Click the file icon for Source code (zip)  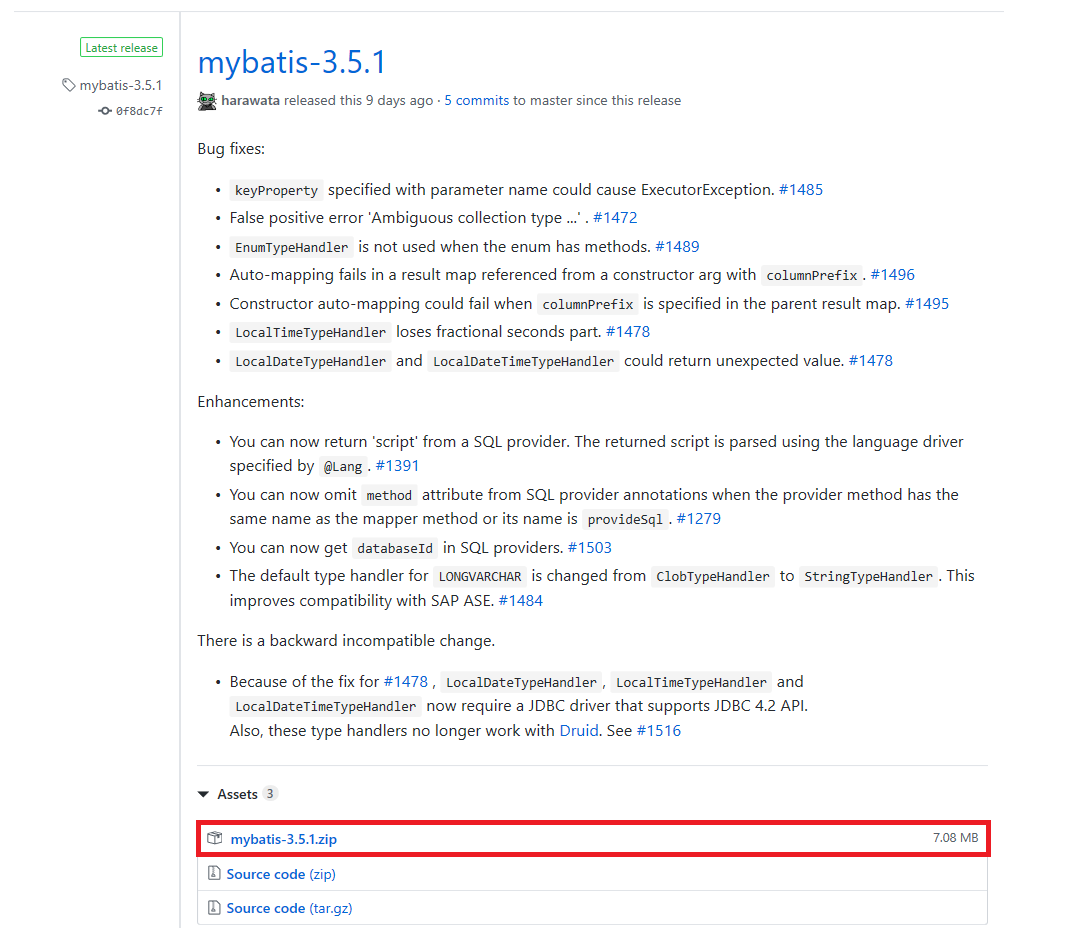coord(214,873)
